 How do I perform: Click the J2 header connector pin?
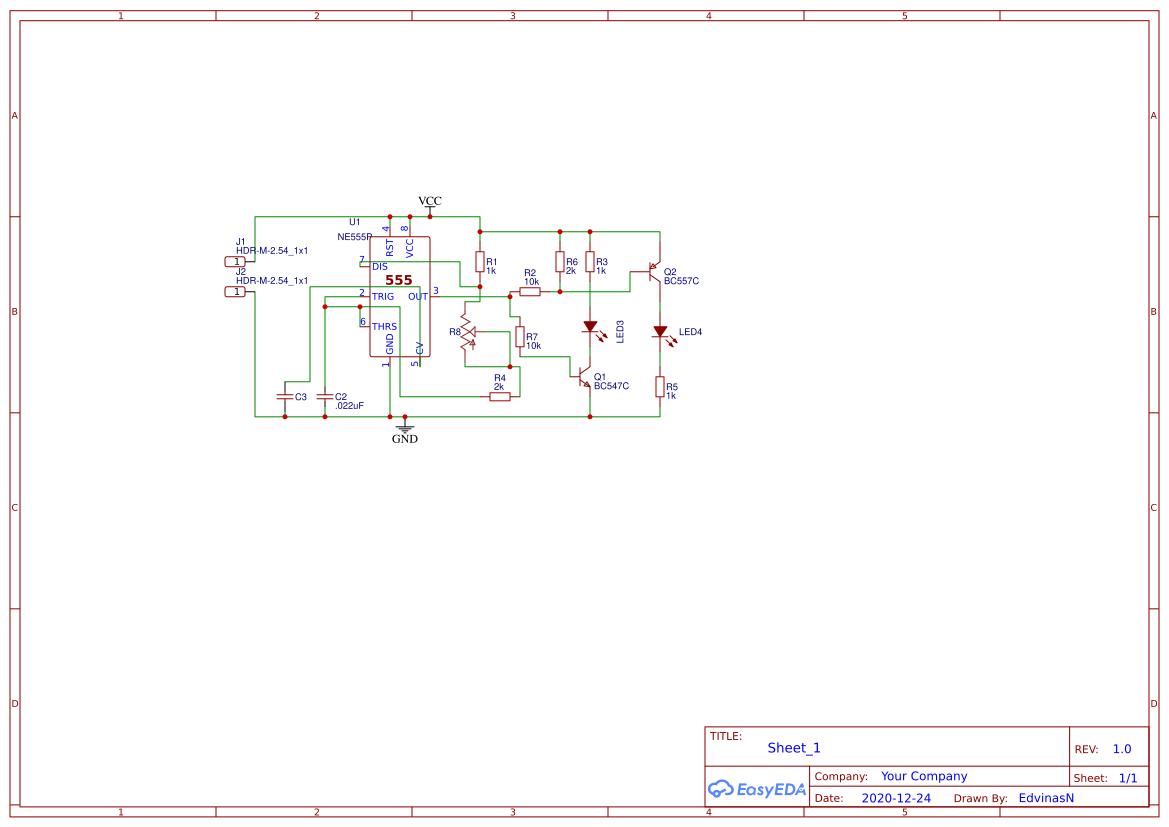click(236, 292)
